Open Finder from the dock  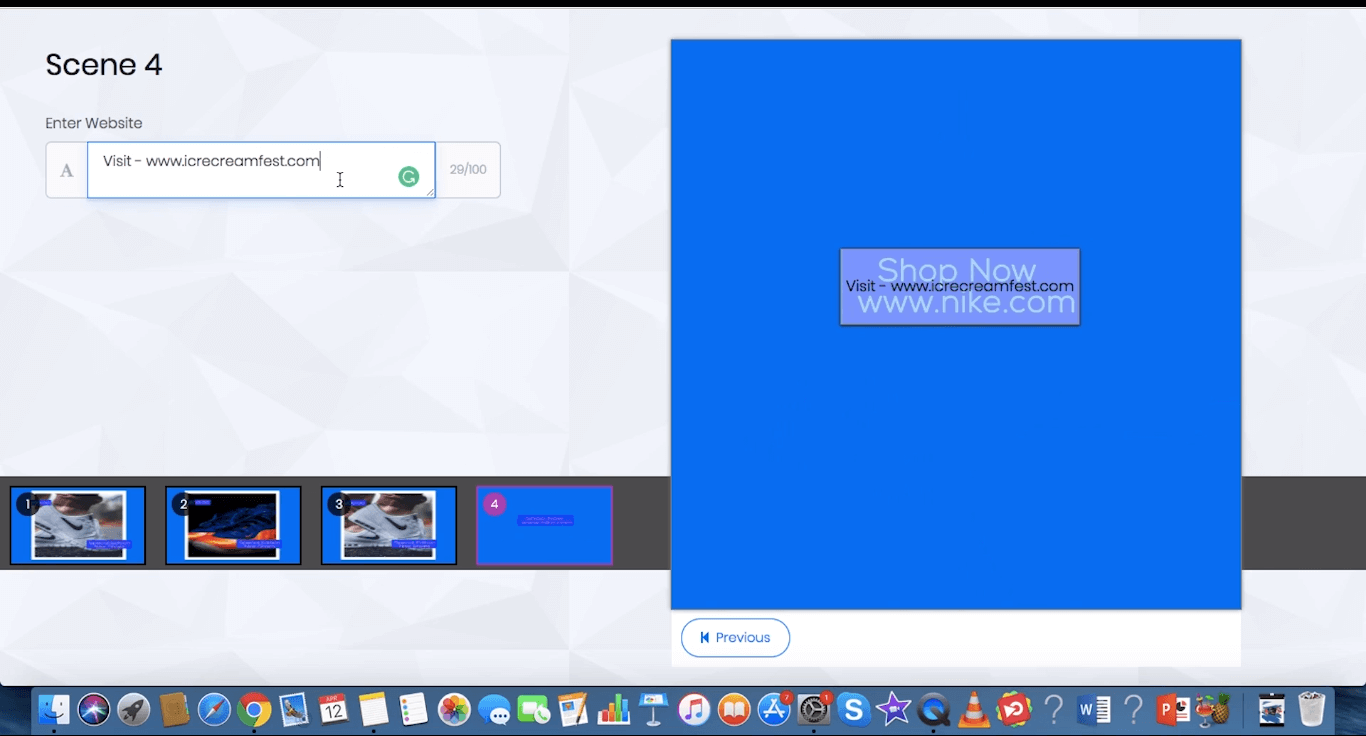coord(54,710)
